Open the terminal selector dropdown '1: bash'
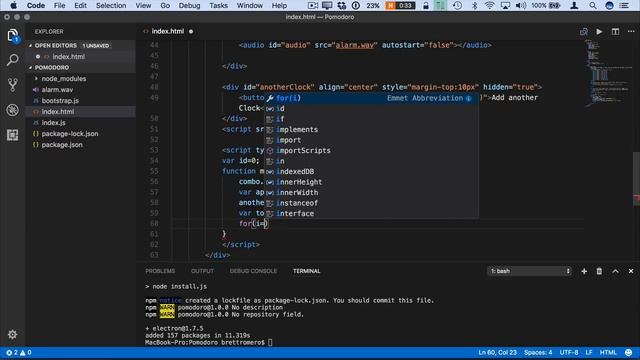Screen dimensions: 640x360 (x=529, y=271)
